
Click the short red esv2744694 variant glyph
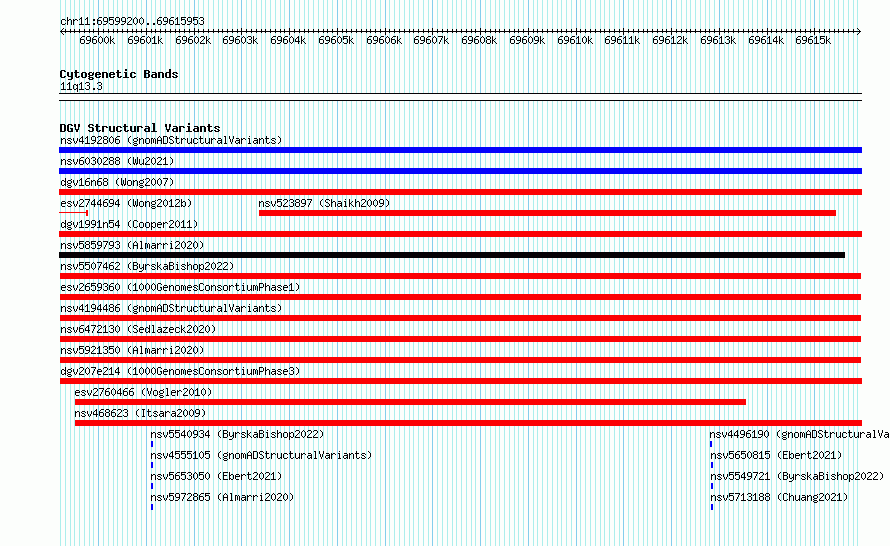pyautogui.click(x=73, y=213)
